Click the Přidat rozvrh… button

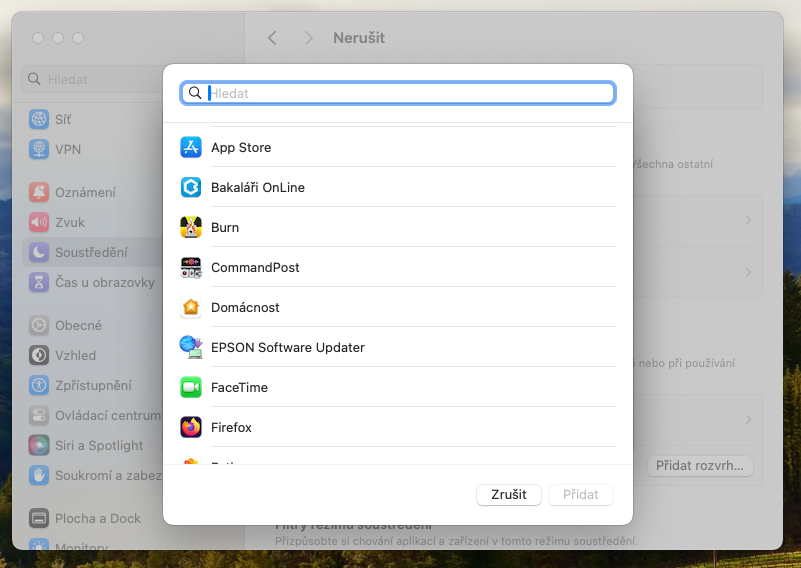click(x=700, y=465)
